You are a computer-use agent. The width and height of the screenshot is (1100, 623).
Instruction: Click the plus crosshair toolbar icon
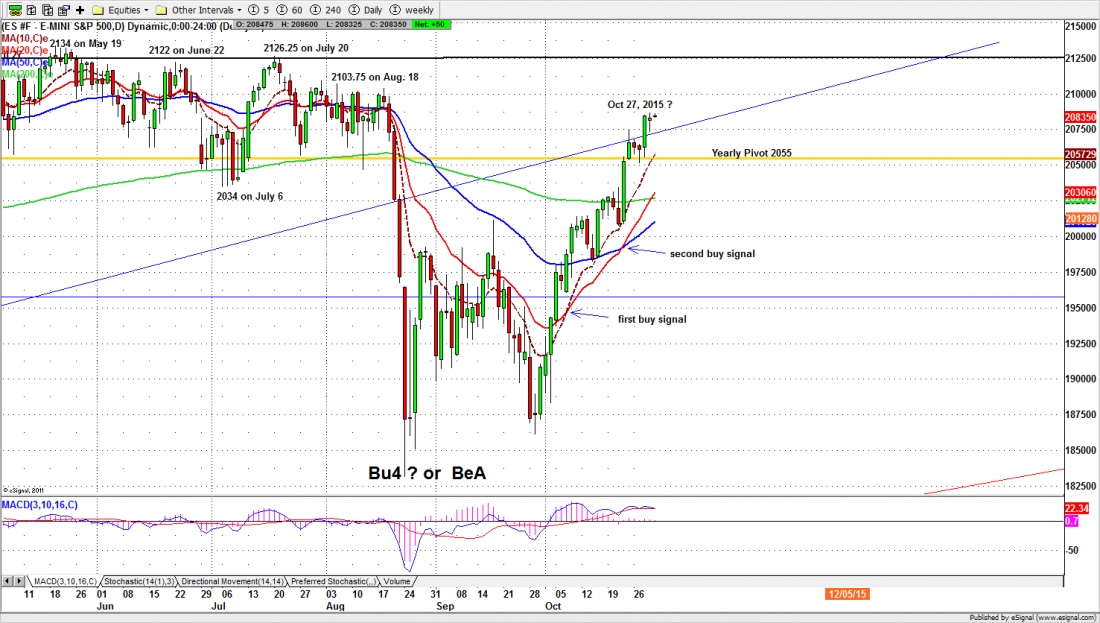coord(79,9)
